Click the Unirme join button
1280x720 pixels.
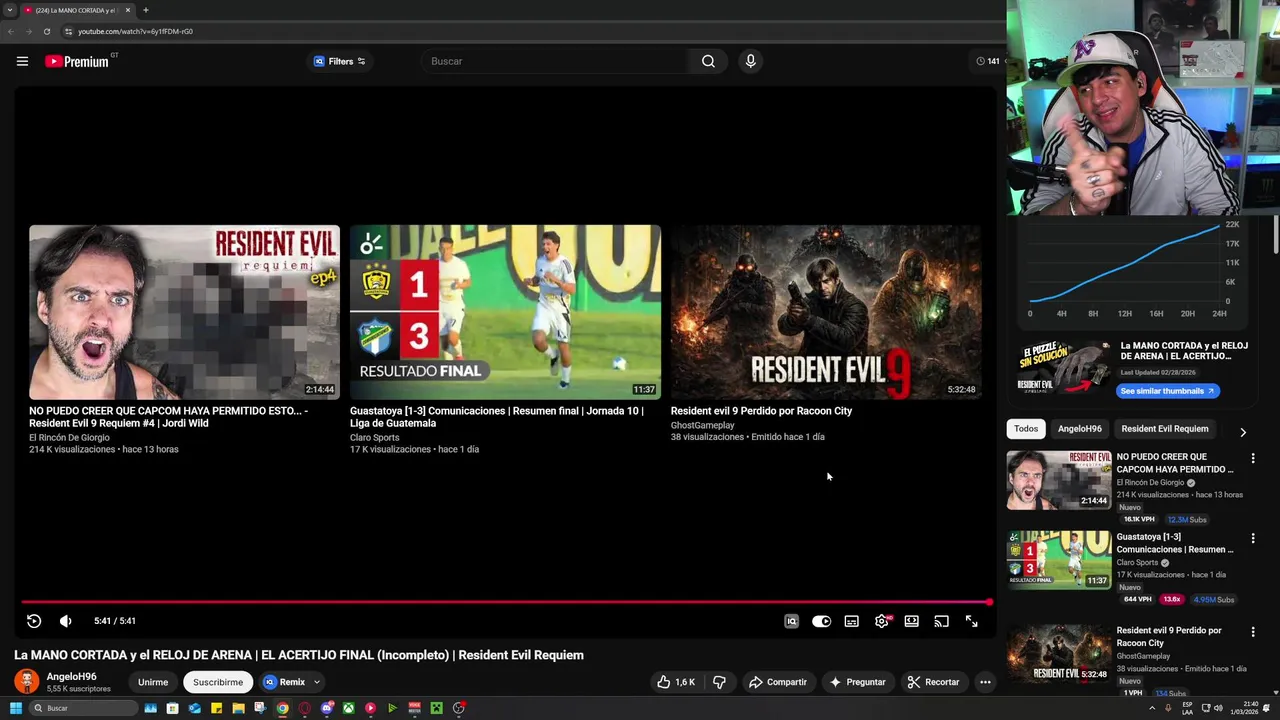(x=153, y=682)
